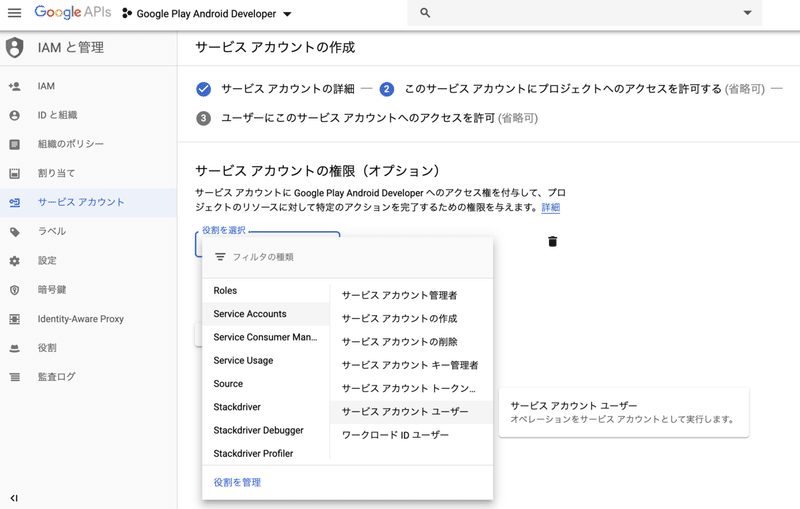Choose the サービス アカウント ユーザー role
This screenshot has width=800, height=509.
pos(411,412)
